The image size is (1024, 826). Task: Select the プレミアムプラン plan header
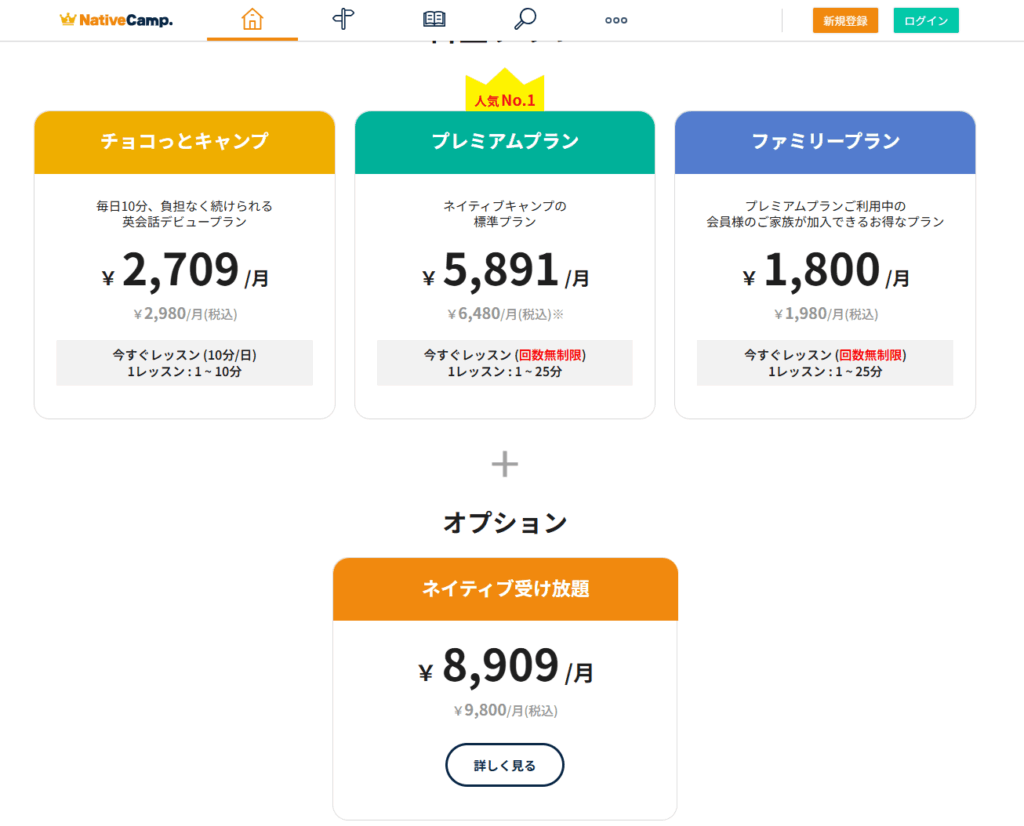pyautogui.click(x=504, y=142)
